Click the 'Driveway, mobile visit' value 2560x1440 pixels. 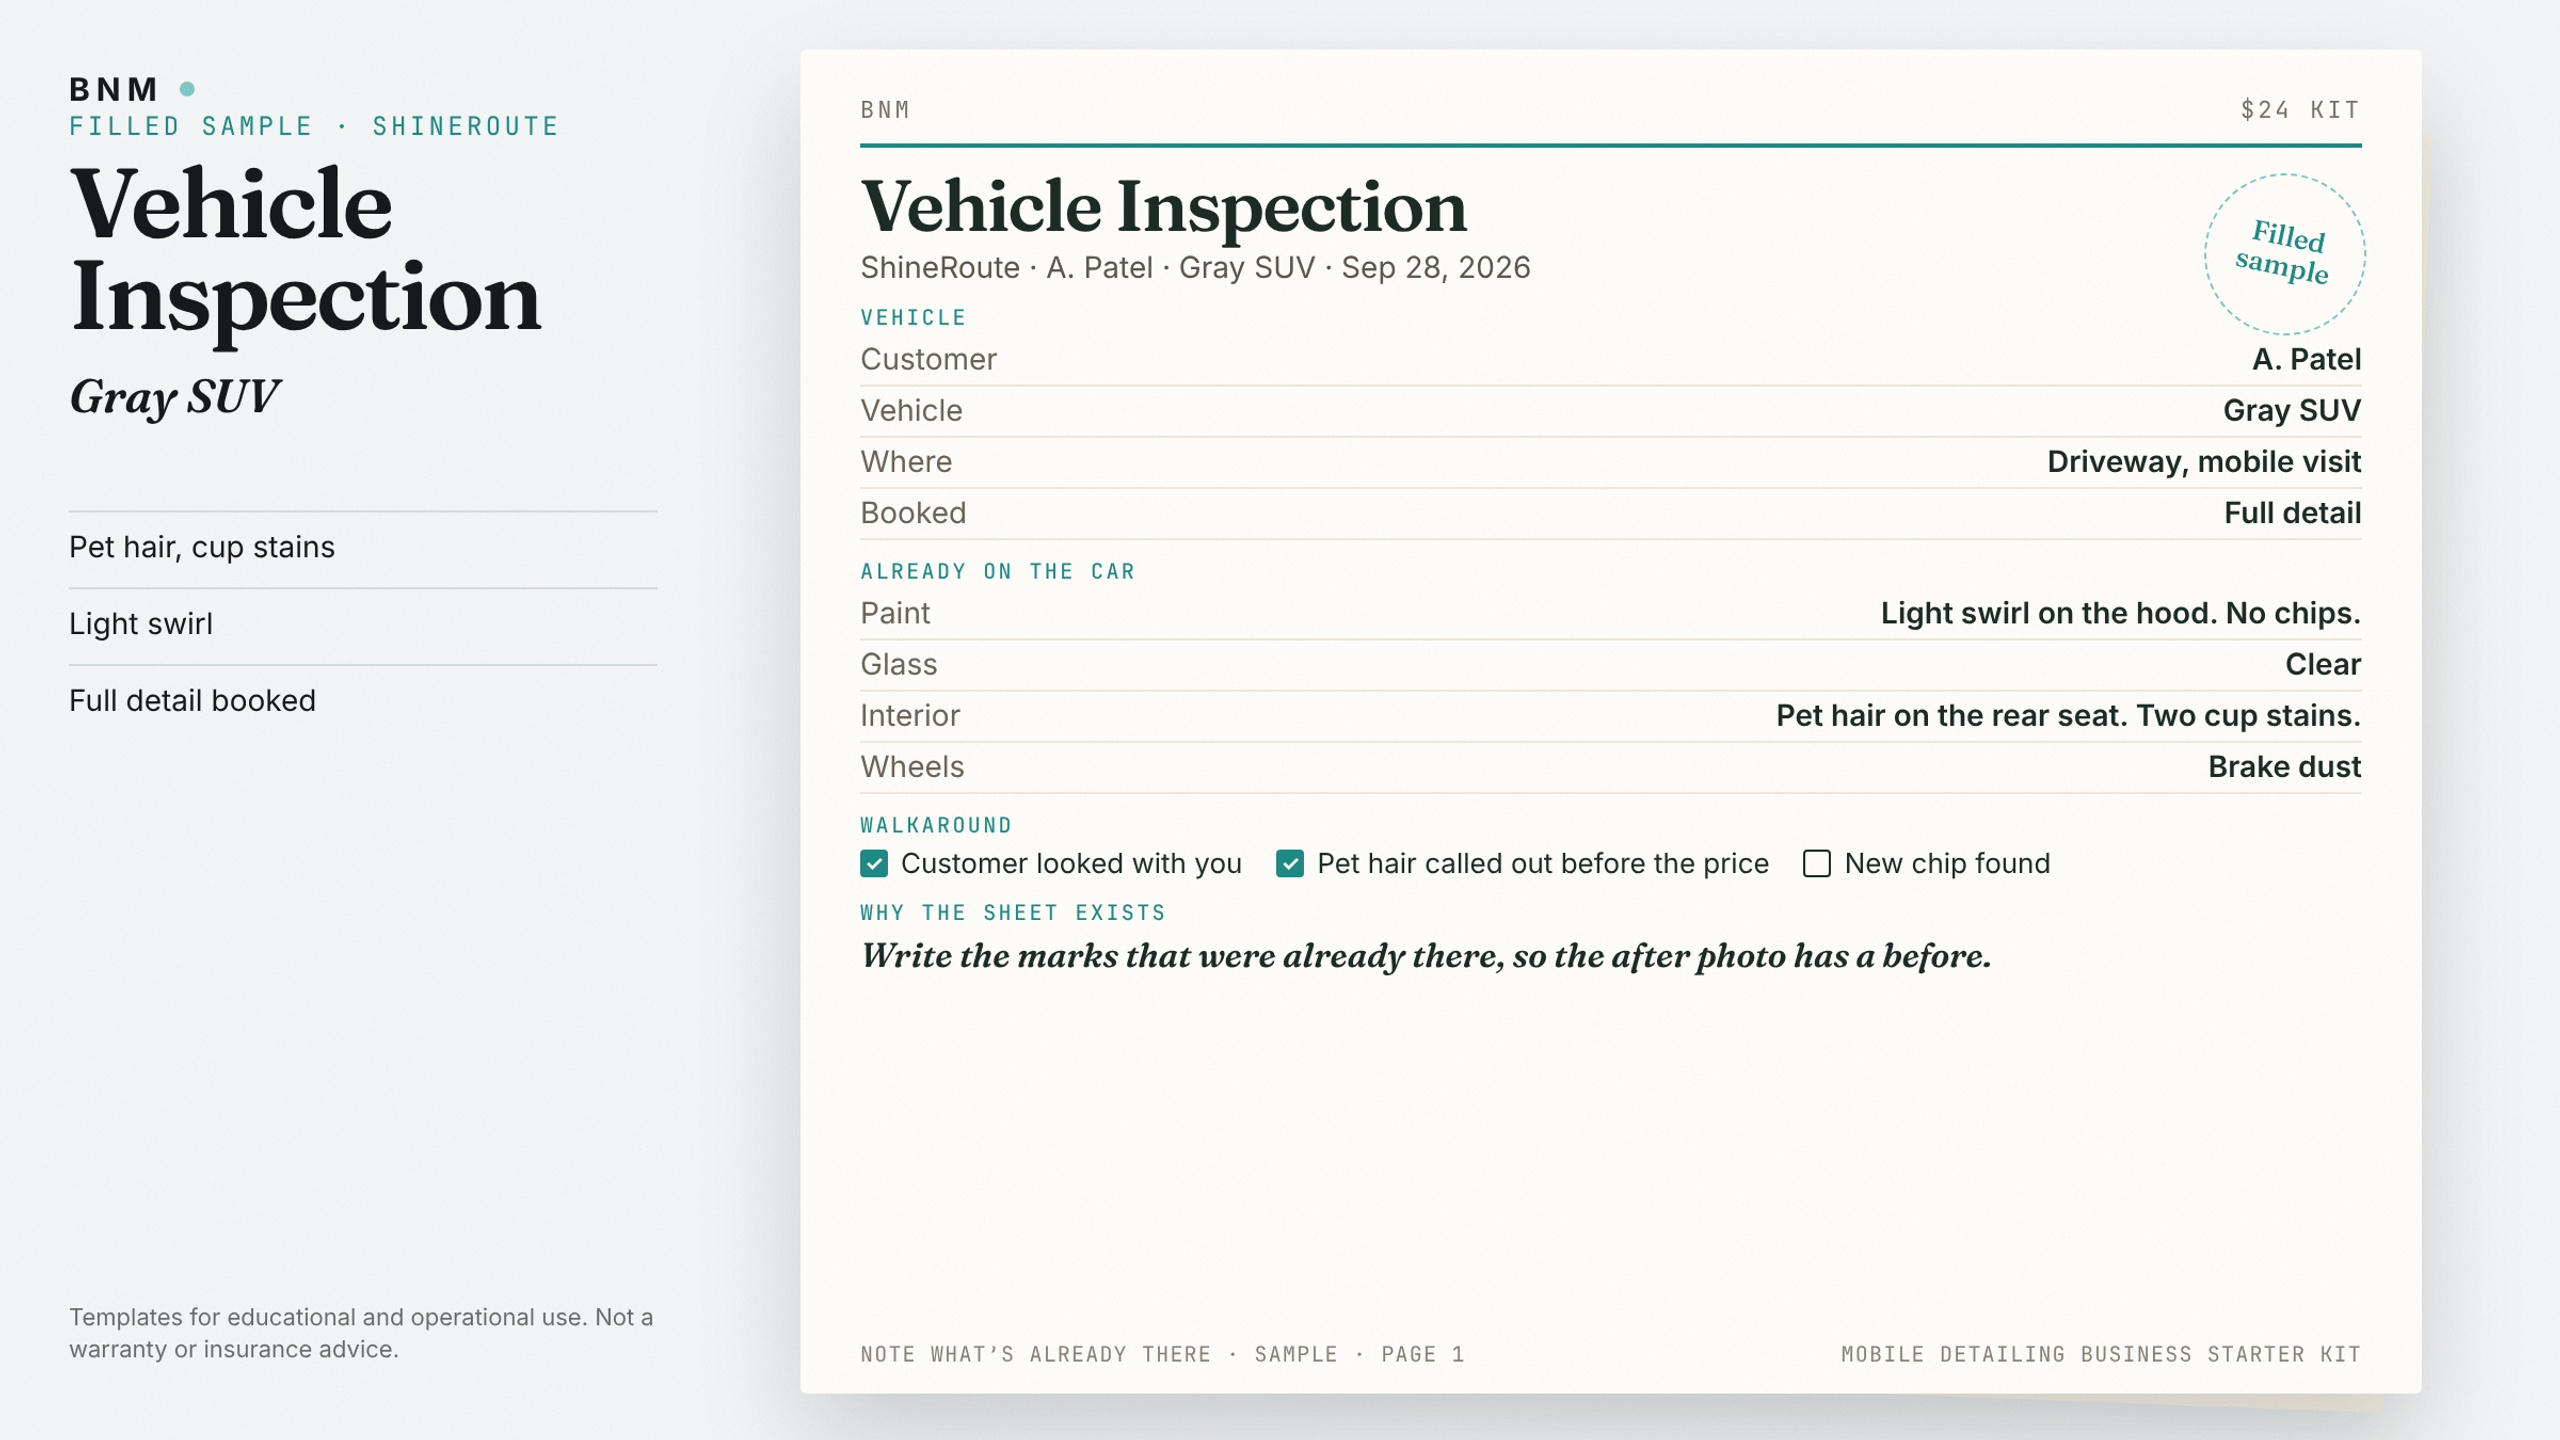tap(2204, 461)
